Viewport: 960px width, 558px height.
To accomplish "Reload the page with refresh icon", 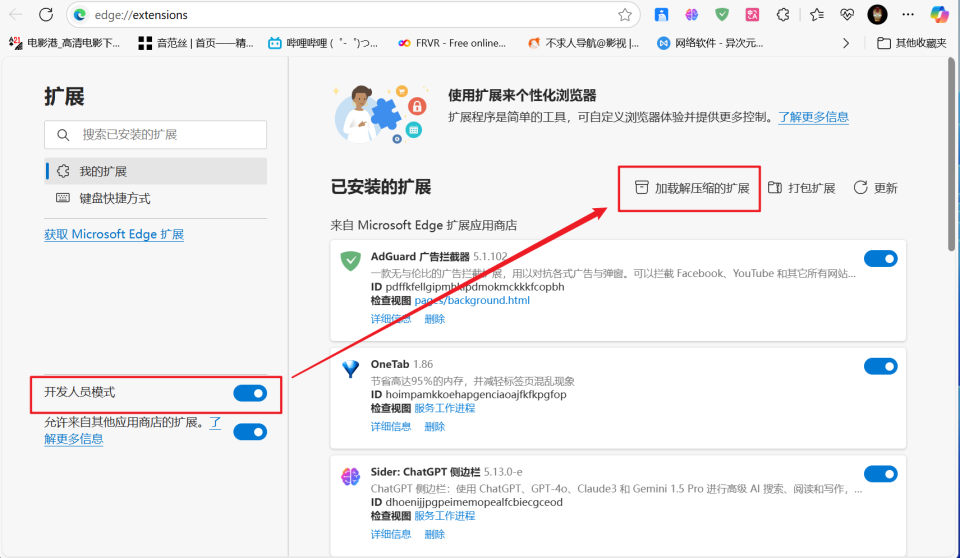I will [x=46, y=14].
